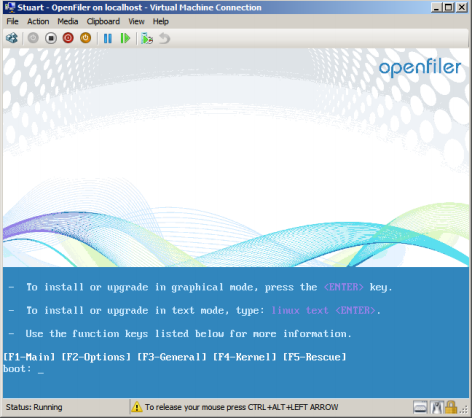Reset the VM with green play icon
The width and height of the screenshot is (472, 419).
pos(125,38)
